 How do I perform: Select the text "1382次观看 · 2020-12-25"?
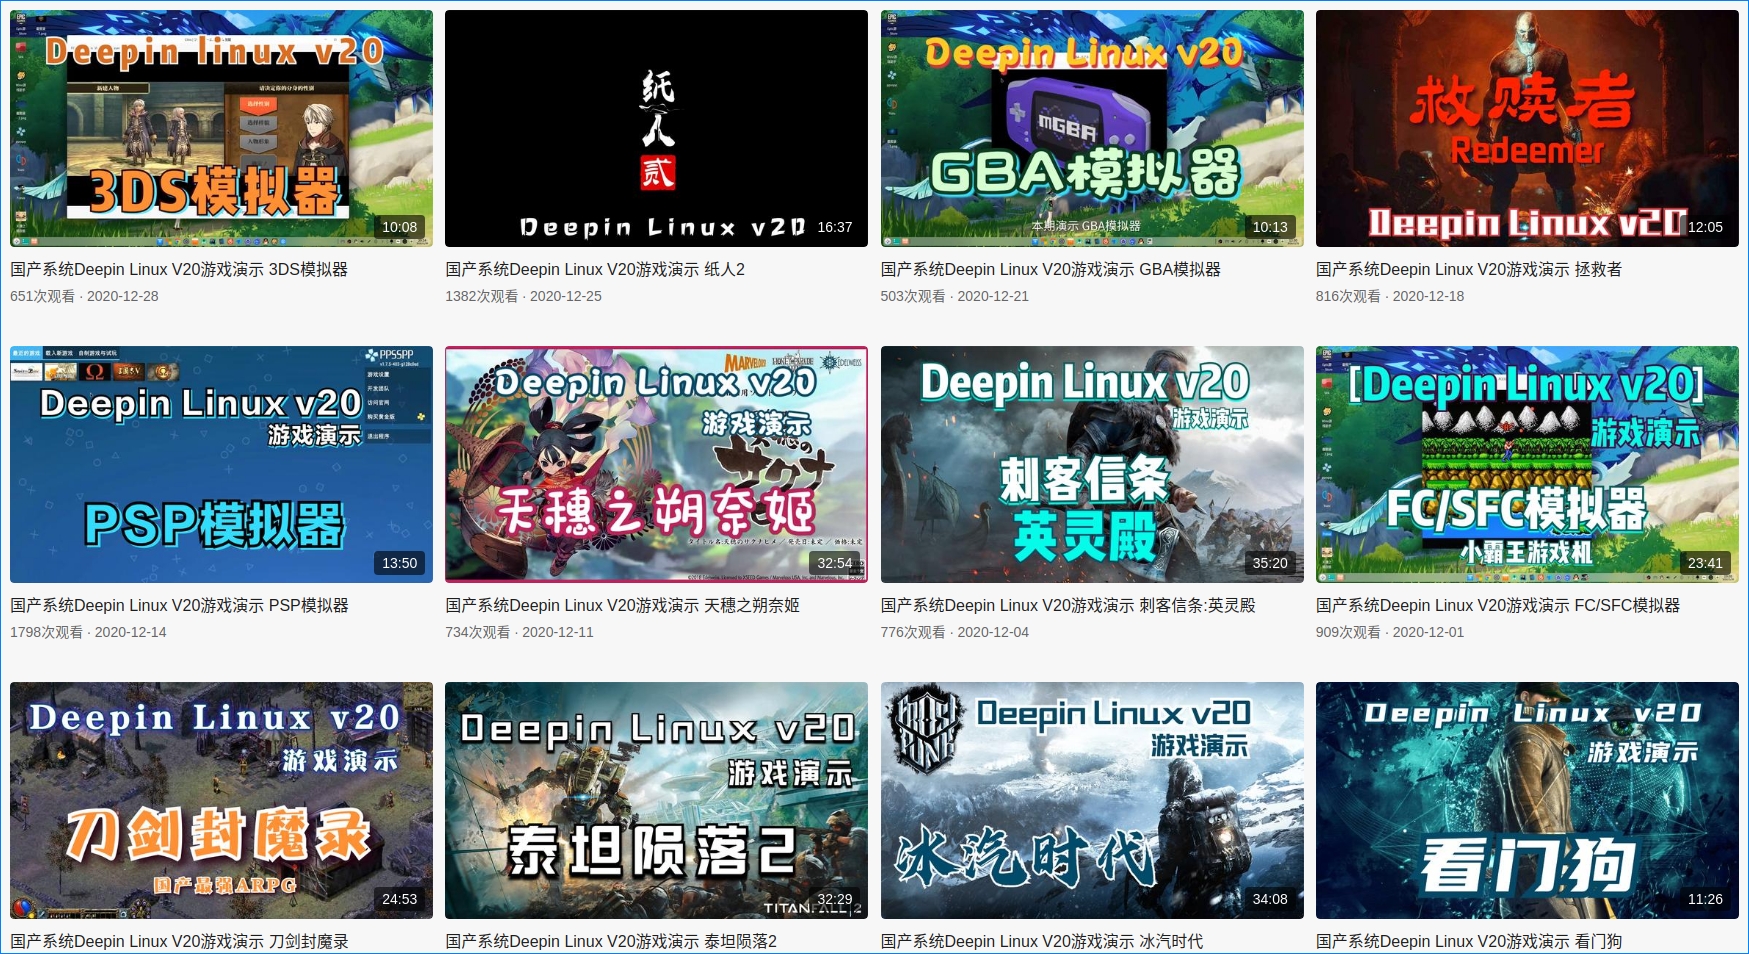click(x=523, y=296)
